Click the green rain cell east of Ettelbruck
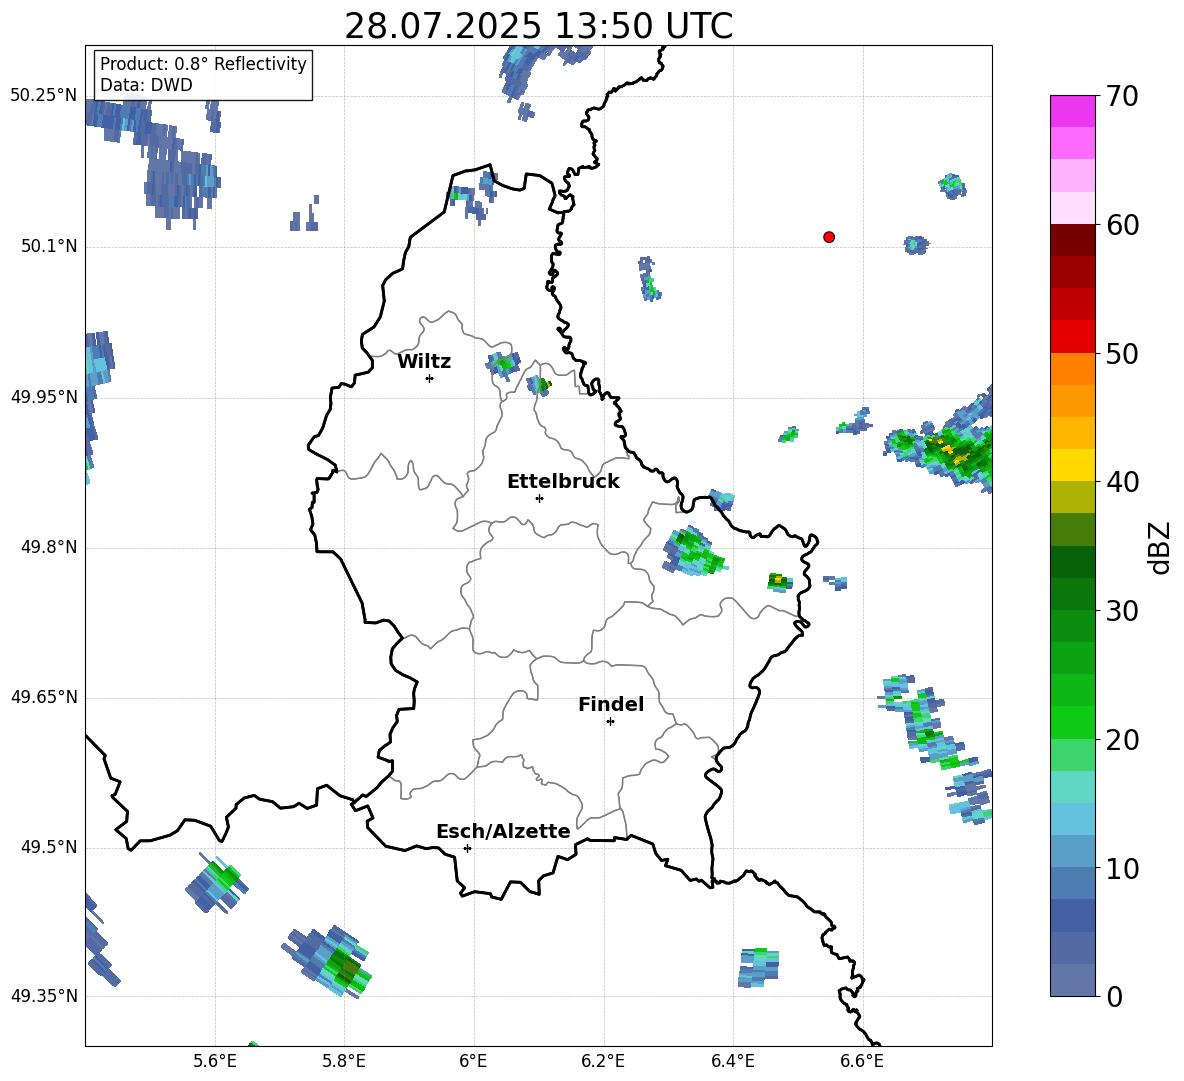This screenshot has width=1184, height=1081. click(x=693, y=552)
